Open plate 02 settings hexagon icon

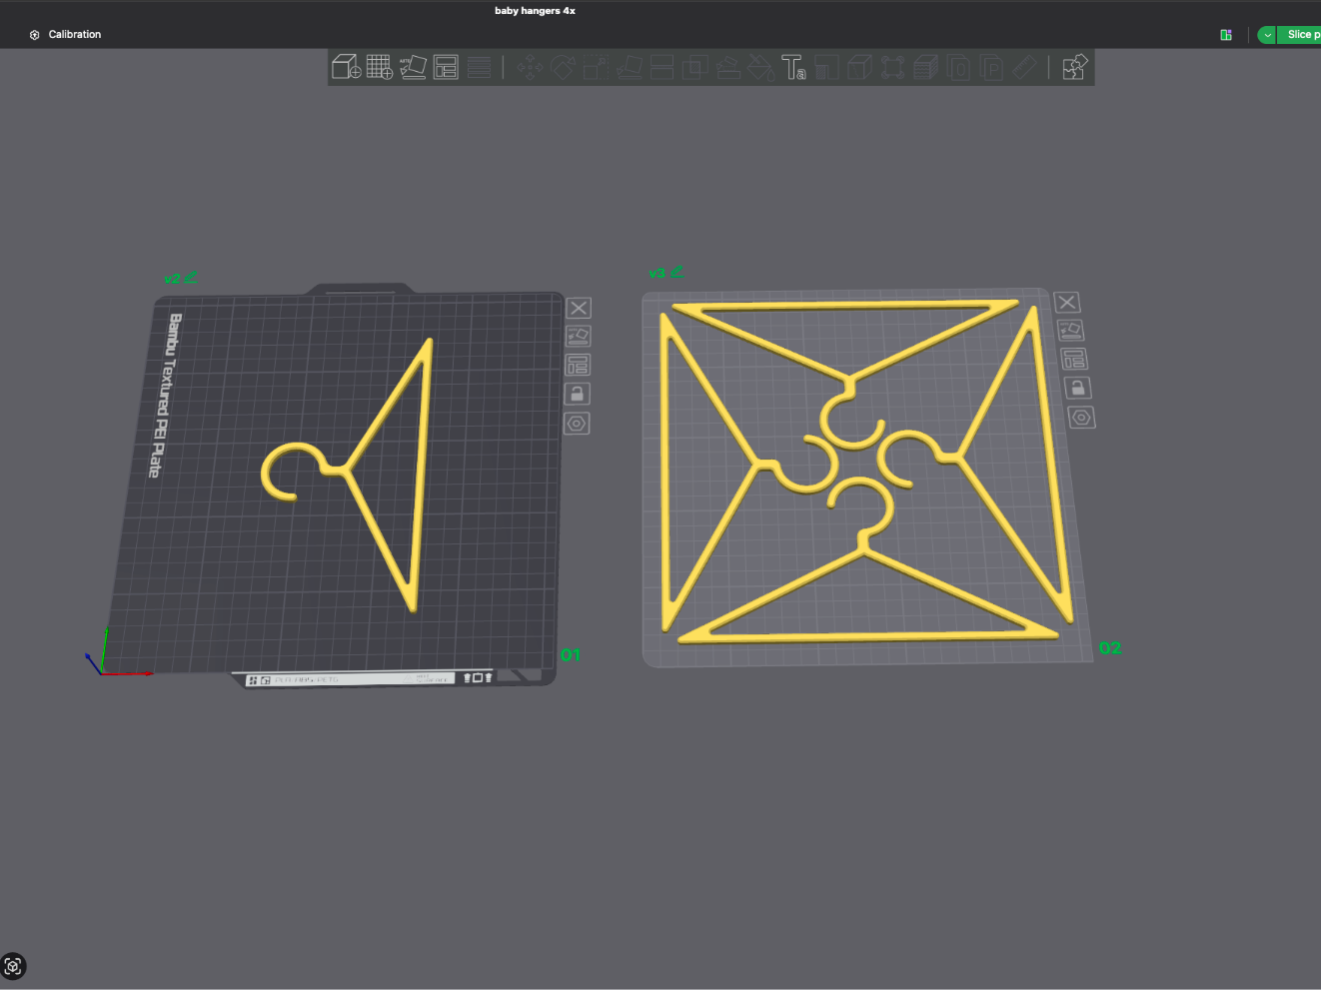pos(1081,417)
